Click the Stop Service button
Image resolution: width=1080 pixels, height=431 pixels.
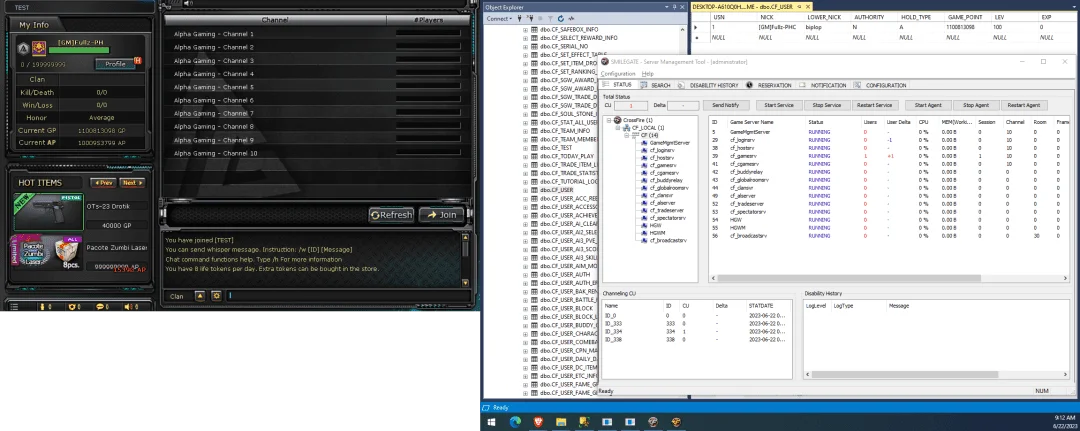(x=827, y=105)
